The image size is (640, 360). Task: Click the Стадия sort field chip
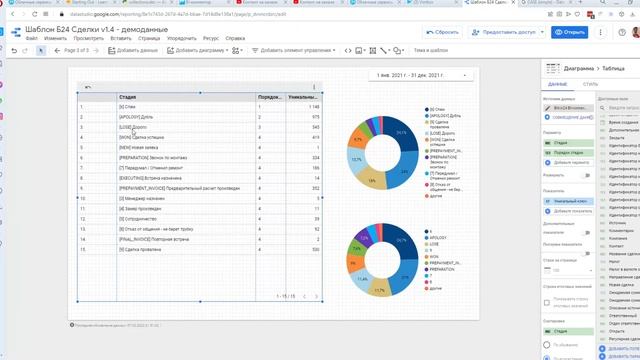[568, 331]
